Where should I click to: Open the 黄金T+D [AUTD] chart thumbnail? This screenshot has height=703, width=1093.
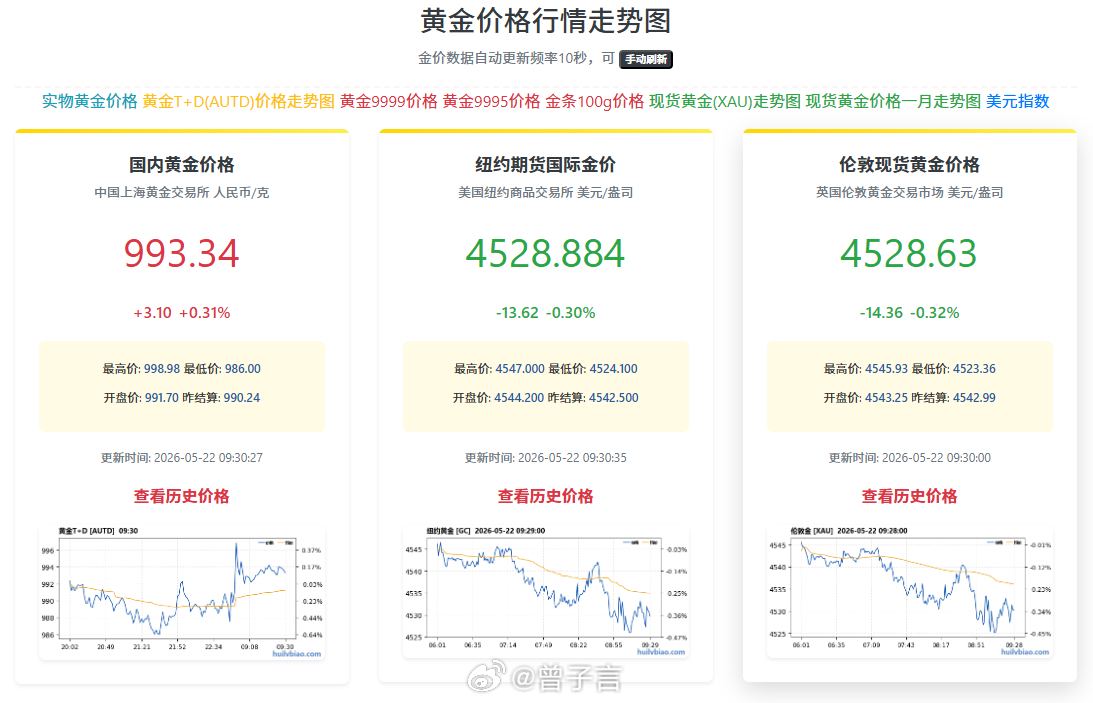point(182,592)
